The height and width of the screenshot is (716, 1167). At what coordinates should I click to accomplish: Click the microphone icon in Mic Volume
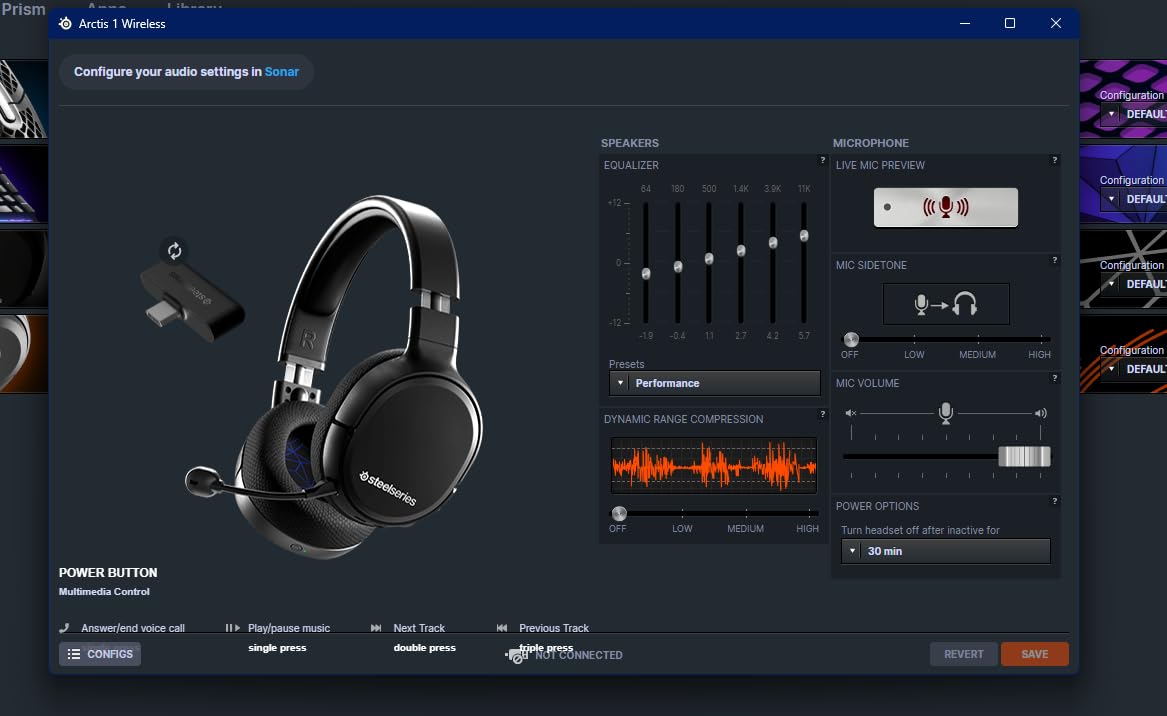click(x=946, y=412)
